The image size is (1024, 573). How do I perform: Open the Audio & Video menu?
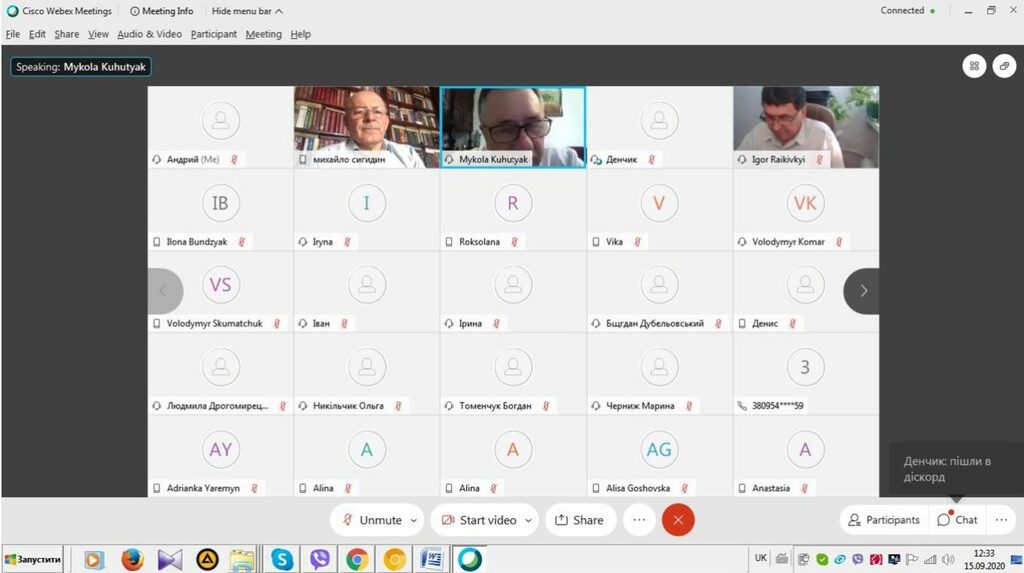(149, 34)
